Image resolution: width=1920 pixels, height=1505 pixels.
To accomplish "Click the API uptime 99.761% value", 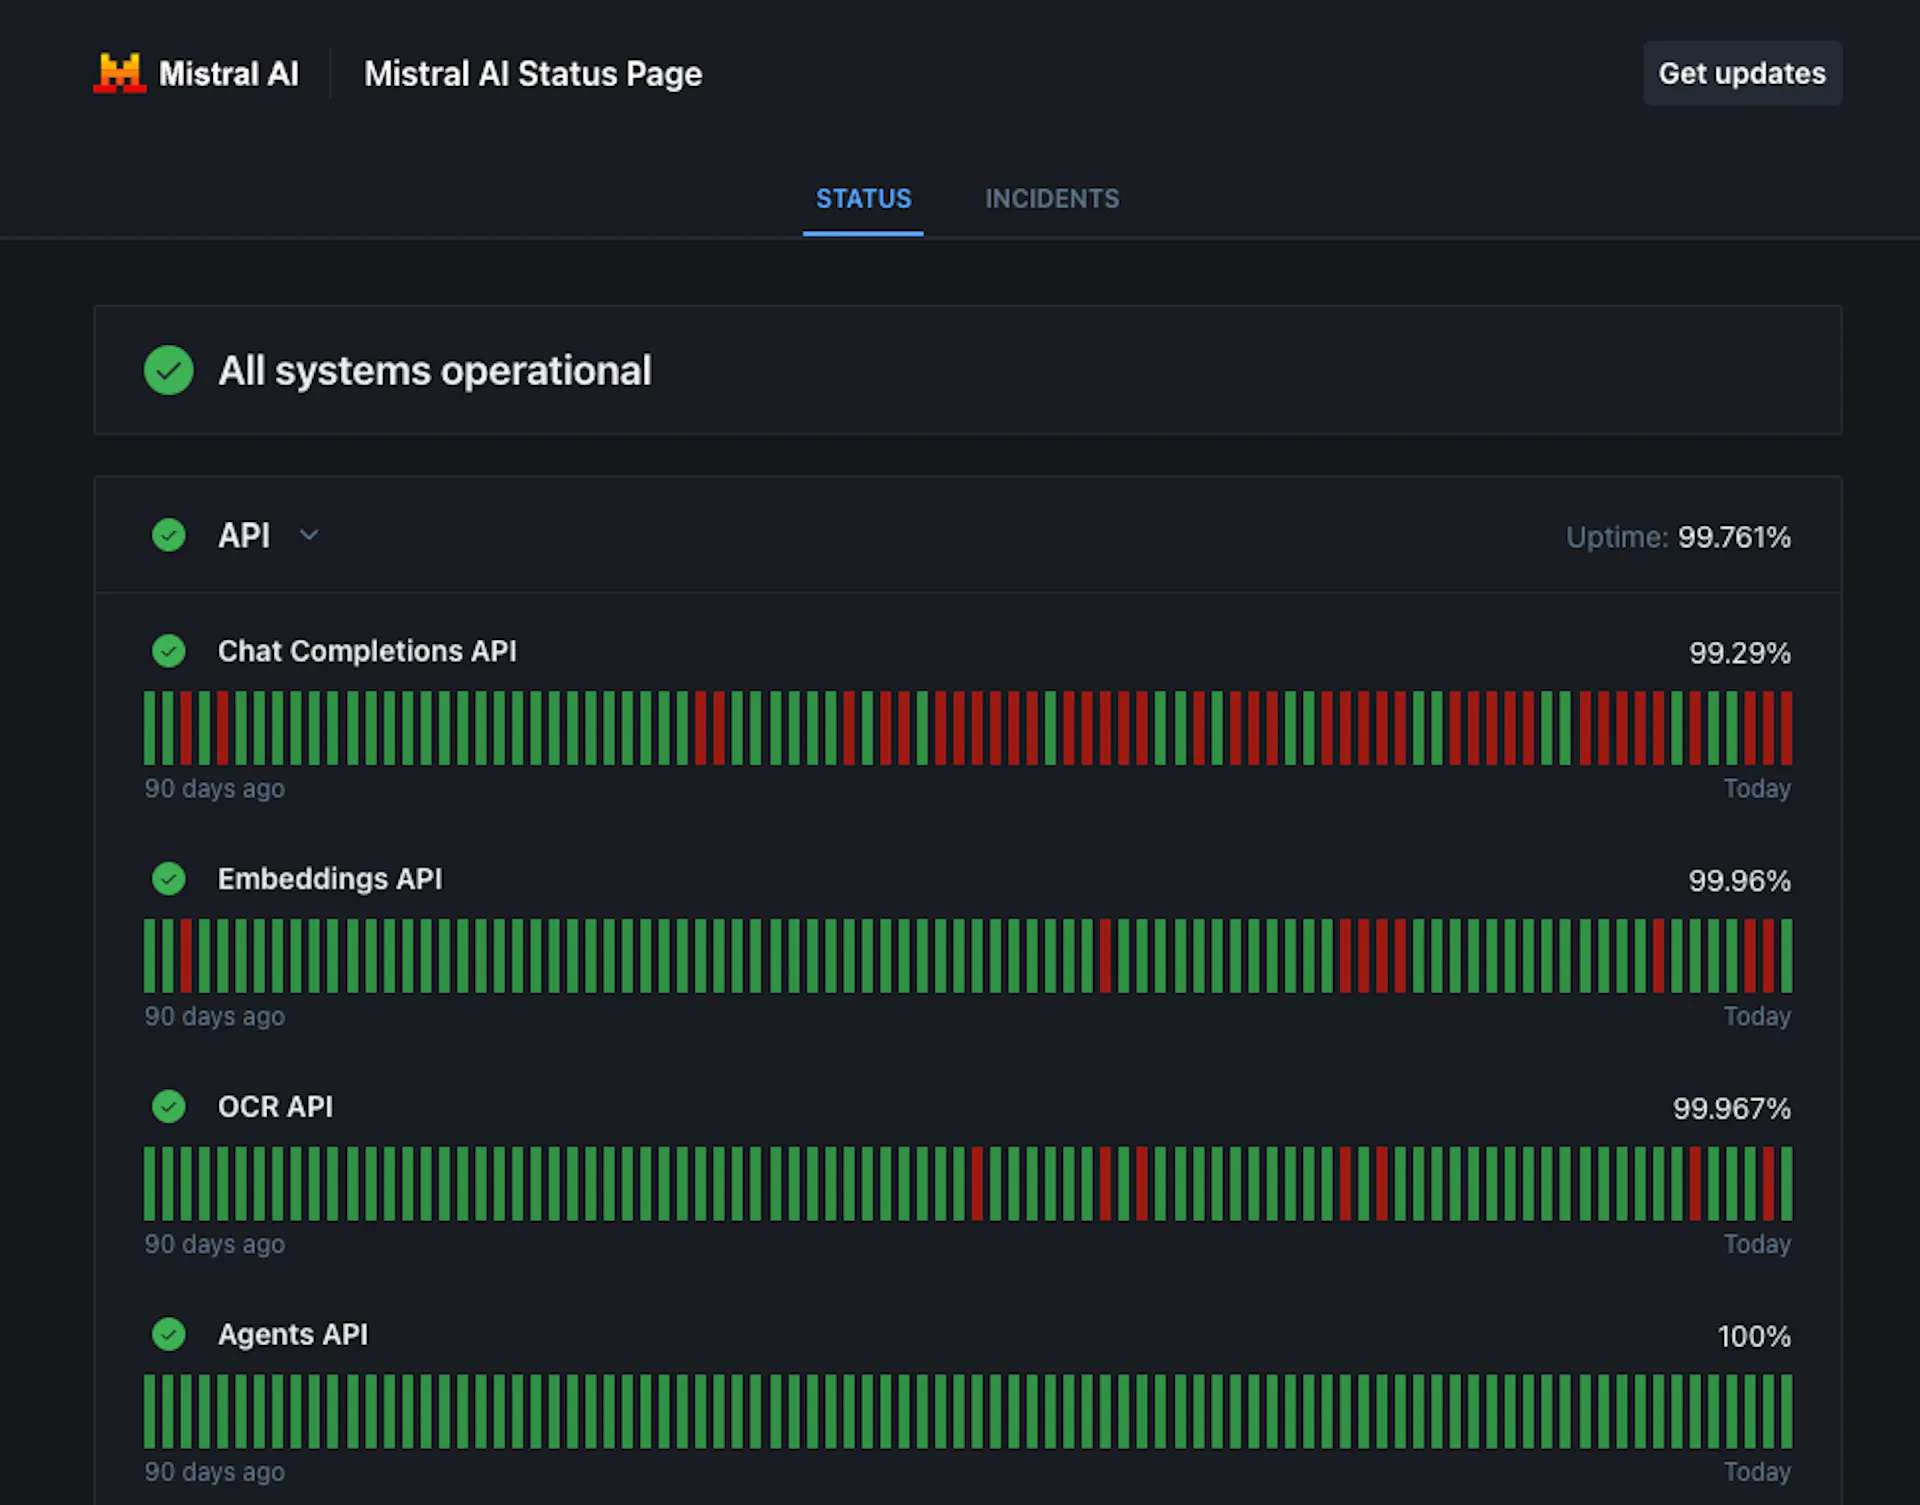I will pyautogui.click(x=1734, y=537).
